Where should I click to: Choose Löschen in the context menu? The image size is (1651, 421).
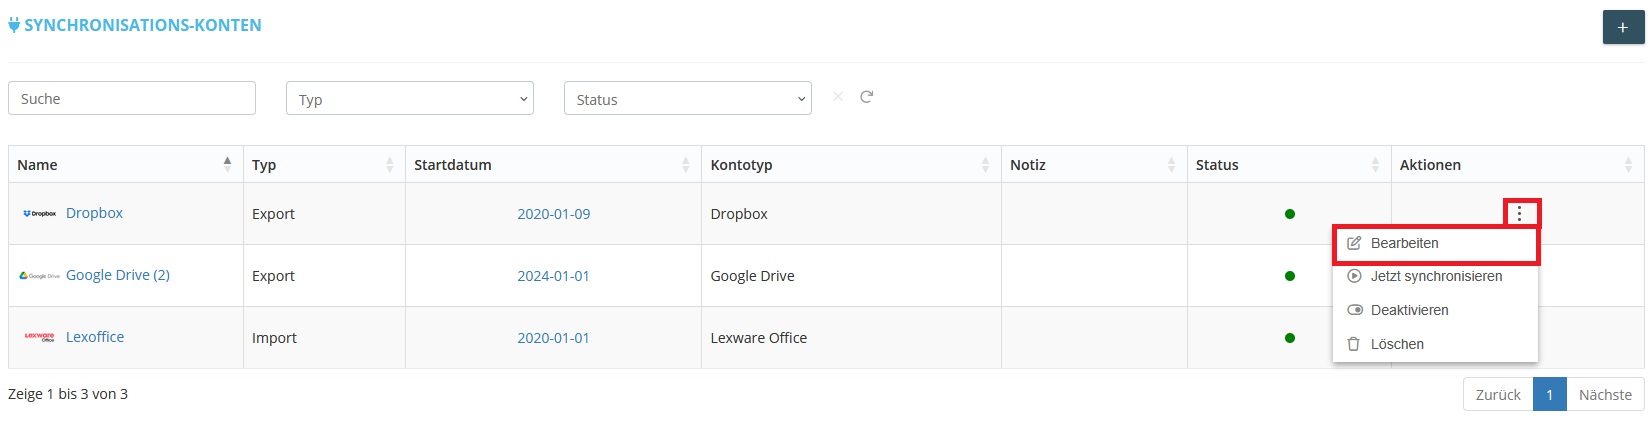[1435, 344]
